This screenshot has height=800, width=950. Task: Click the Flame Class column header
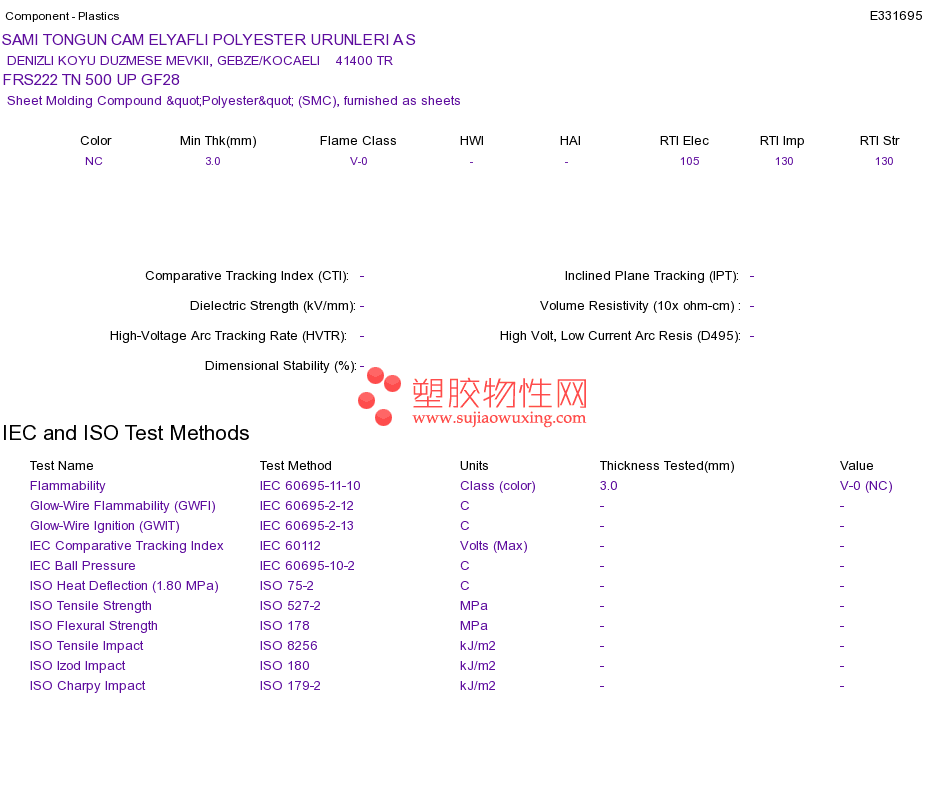[x=358, y=141]
